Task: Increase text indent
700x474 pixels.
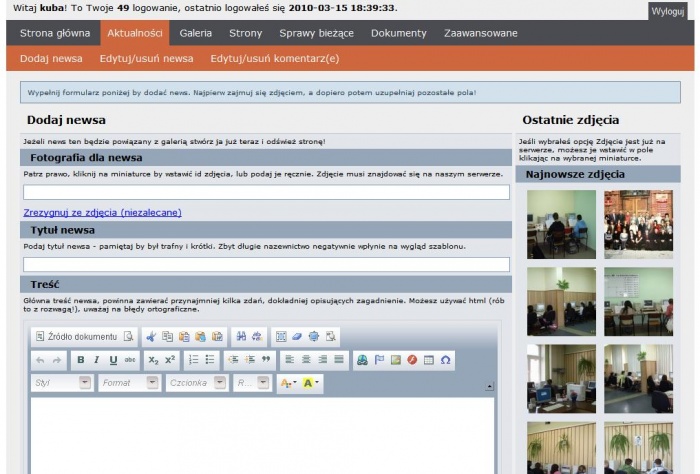Action: point(250,360)
